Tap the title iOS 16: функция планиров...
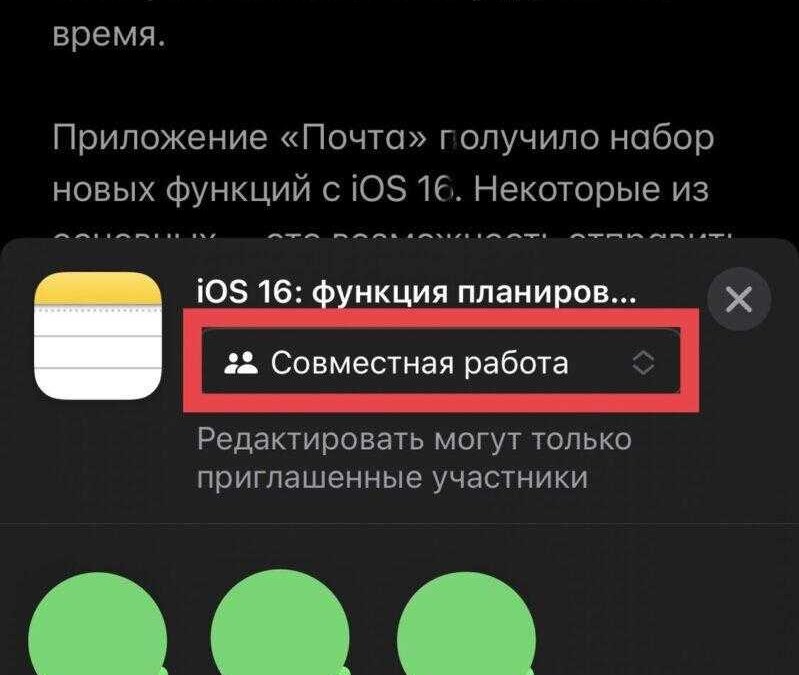Viewport: 799px width, 675px height. [416, 294]
